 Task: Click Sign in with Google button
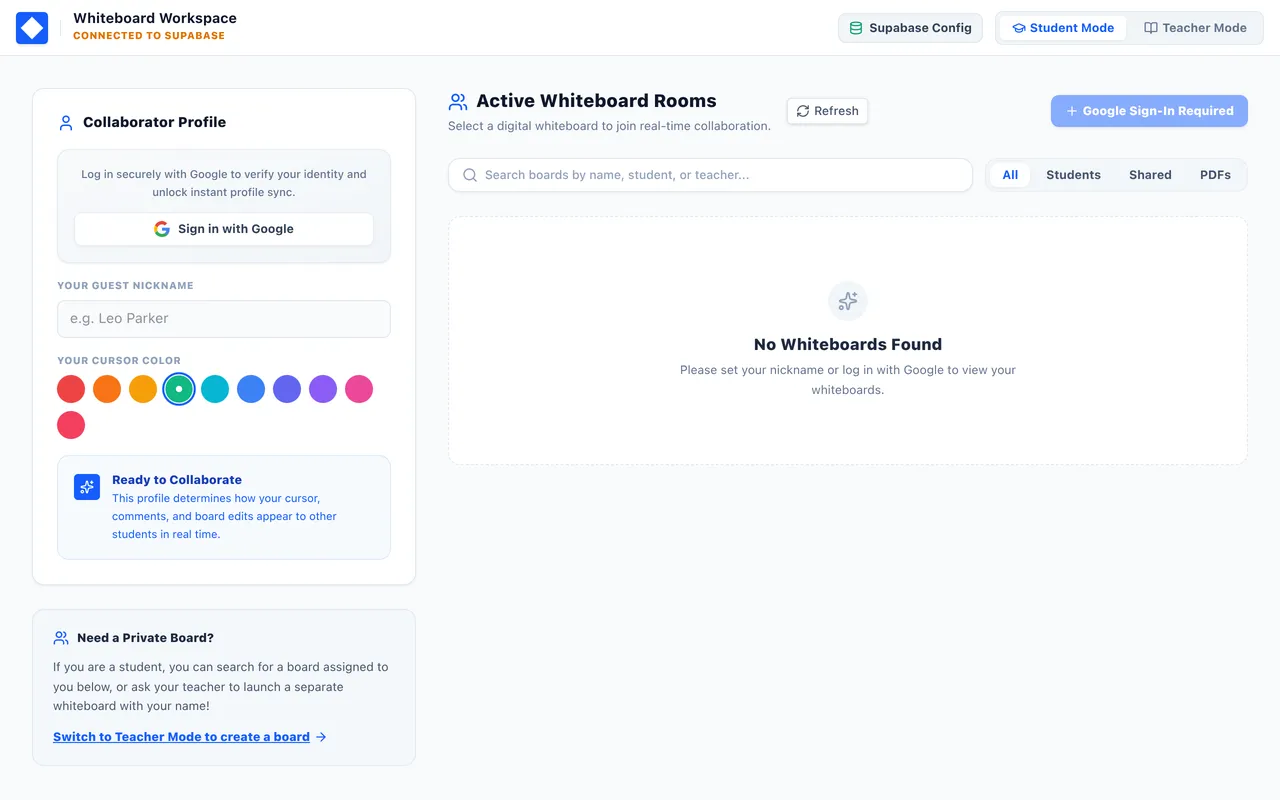click(x=224, y=229)
